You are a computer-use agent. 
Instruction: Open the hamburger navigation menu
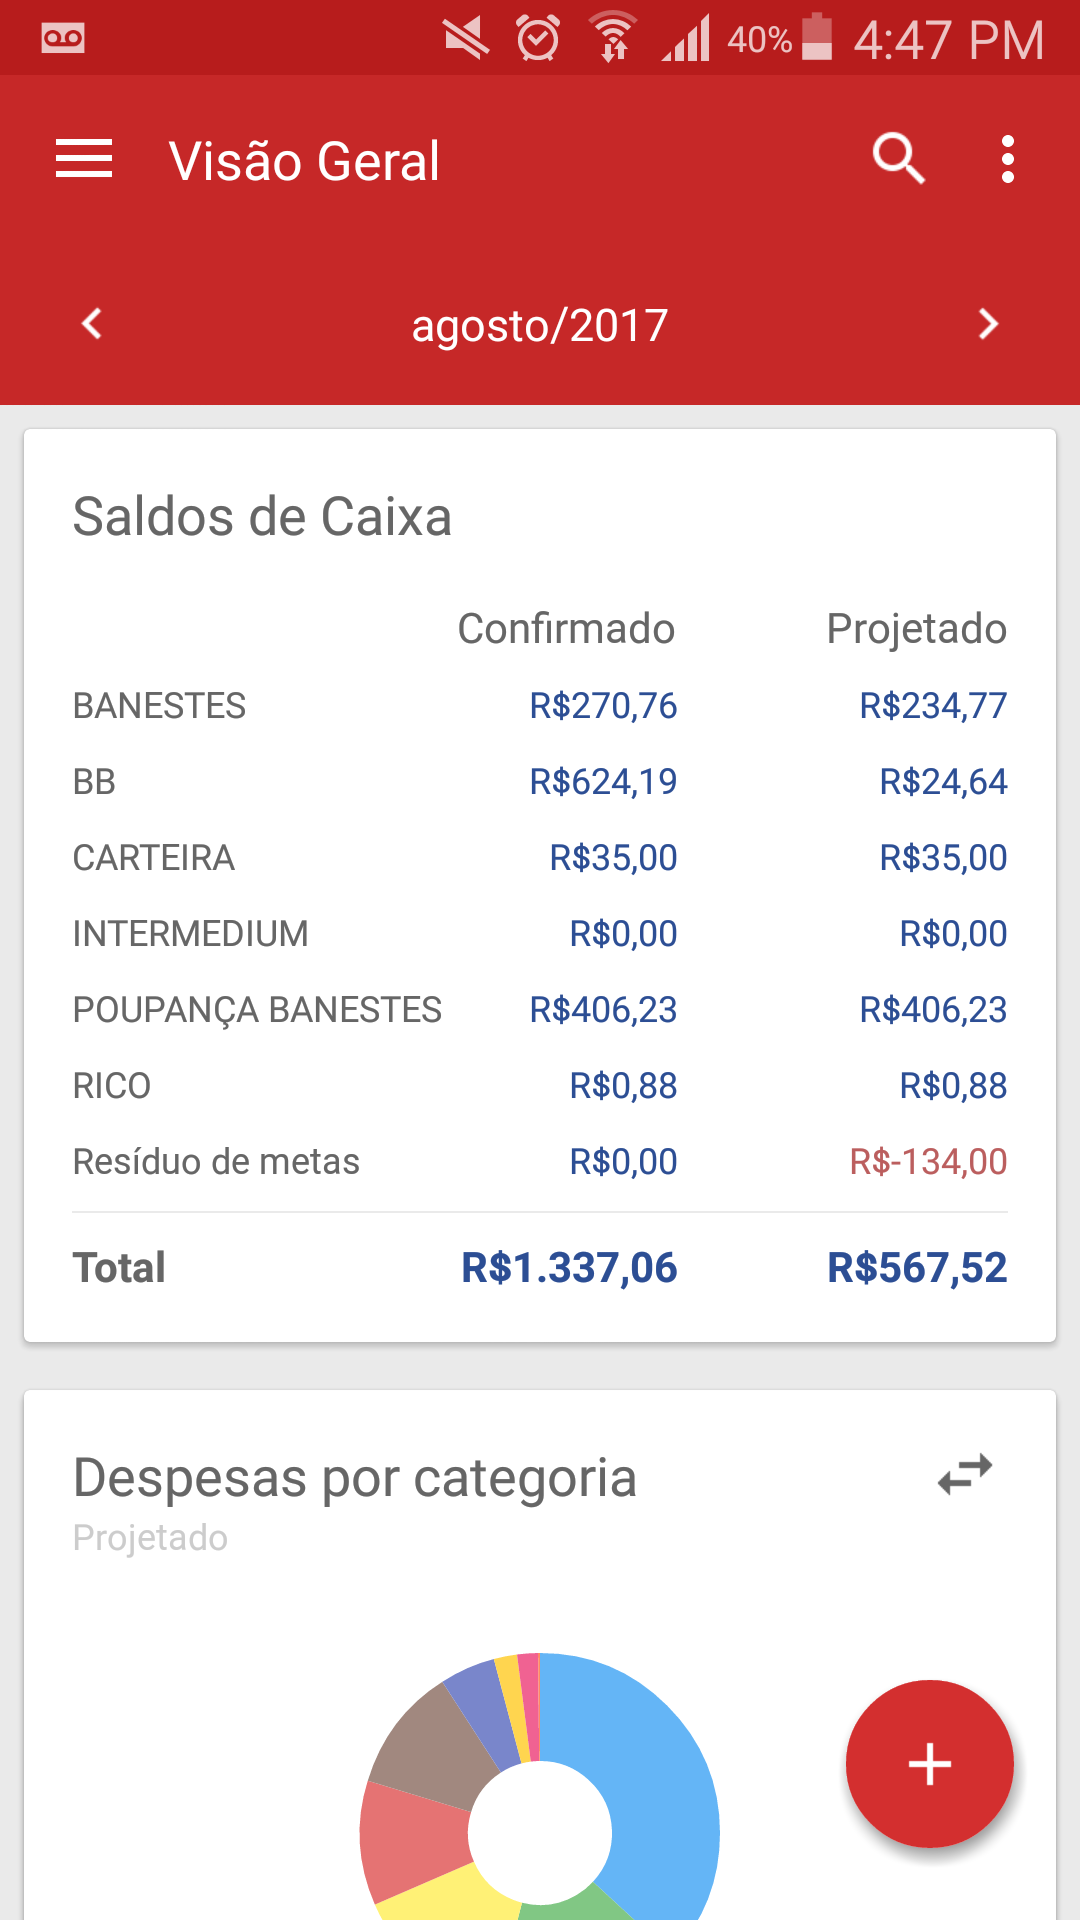coord(84,160)
